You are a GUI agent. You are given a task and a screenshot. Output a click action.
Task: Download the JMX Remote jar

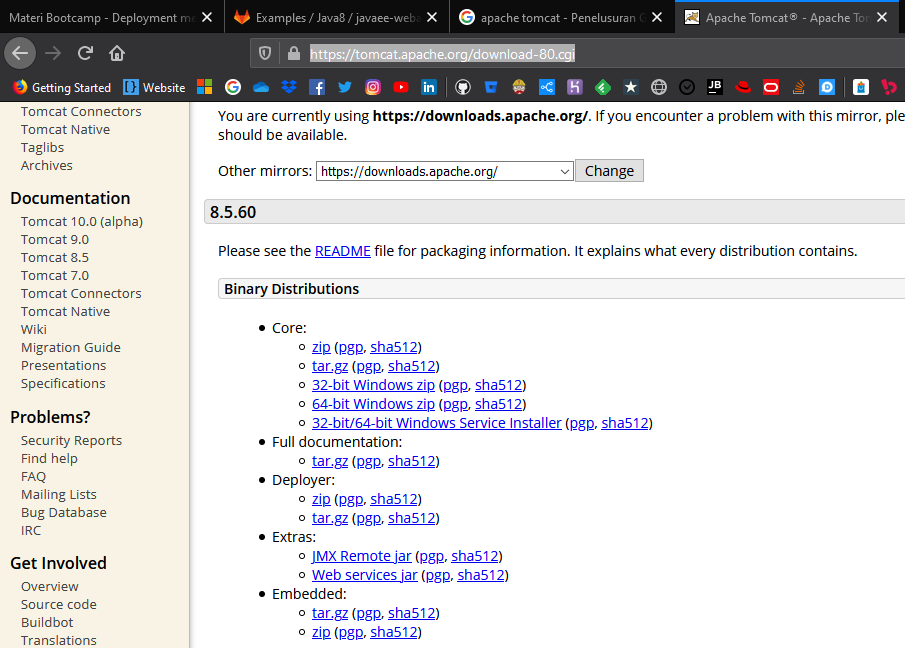click(x=362, y=556)
